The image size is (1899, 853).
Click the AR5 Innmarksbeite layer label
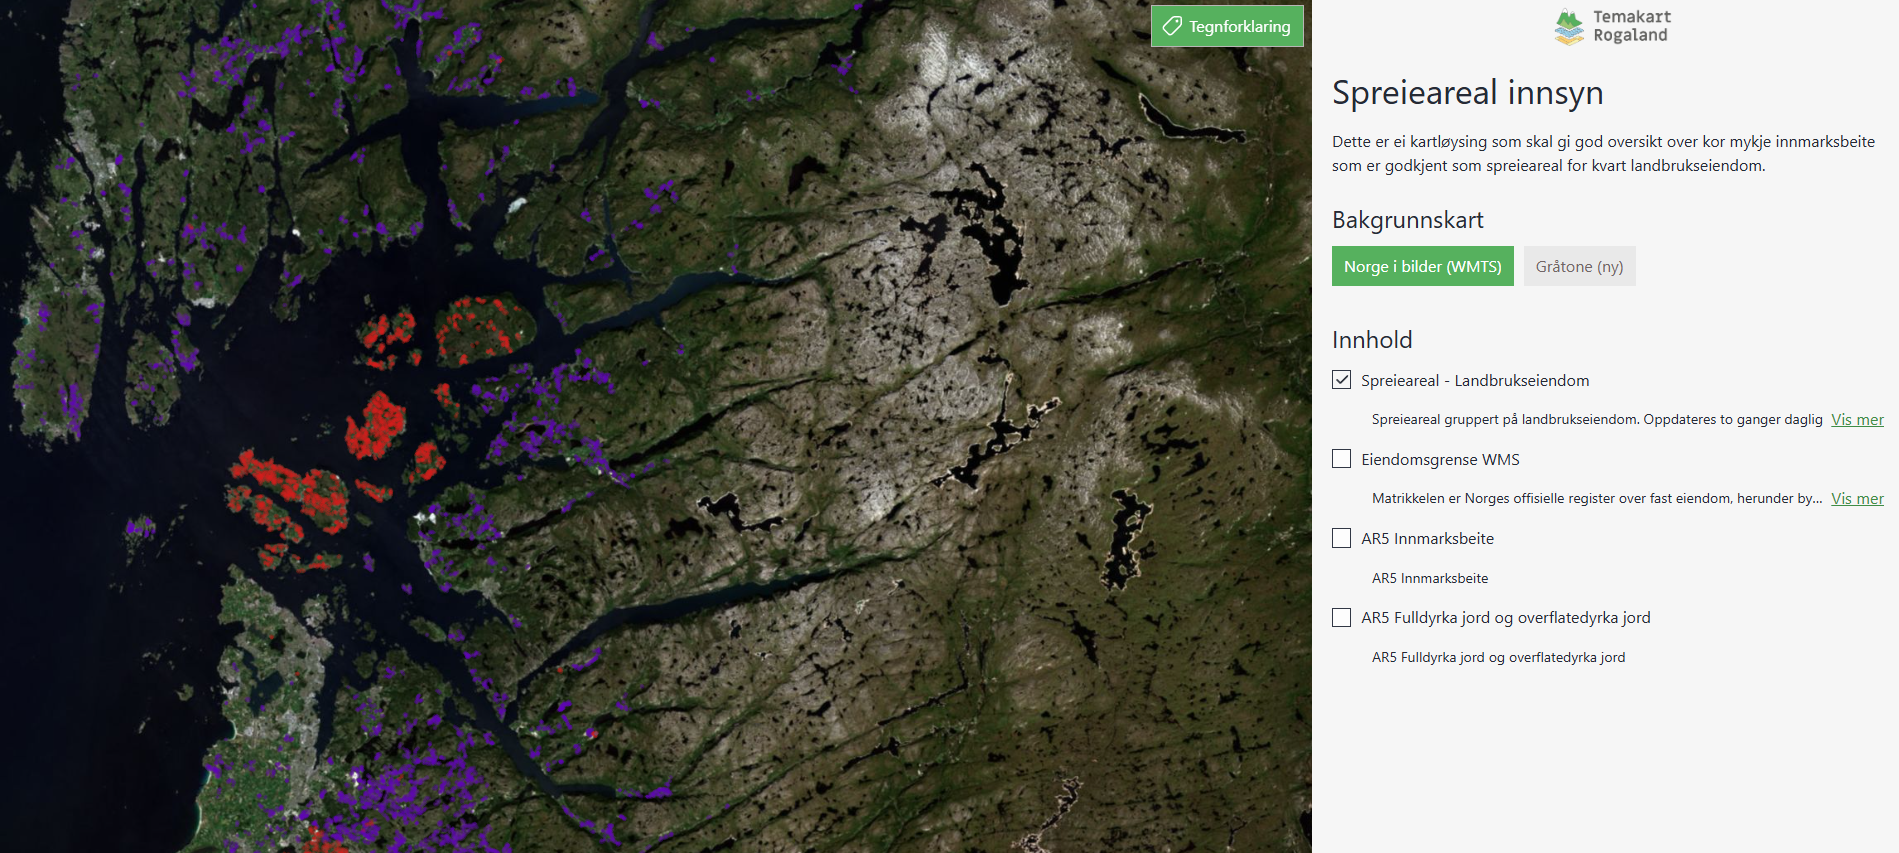pos(1427,539)
